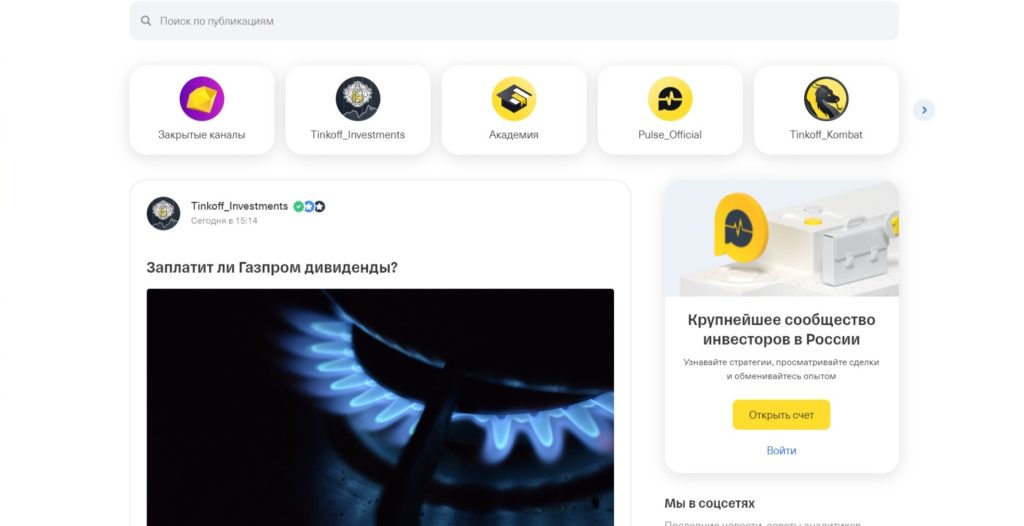Open post titled Заплатит ли Газпром дивиденды?
Viewport: 1024px width, 526px height.
pyautogui.click(x=272, y=267)
